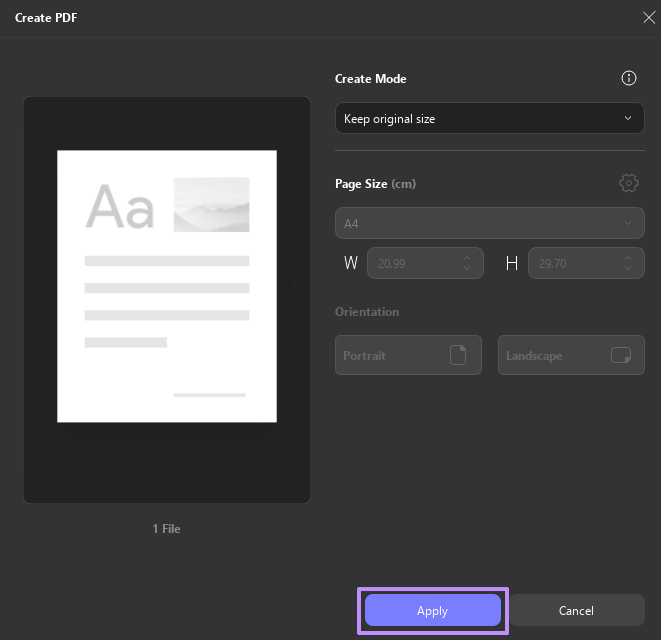This screenshot has height=640, width=661.
Task: Open the A4 page size dropdown
Action: tap(489, 223)
